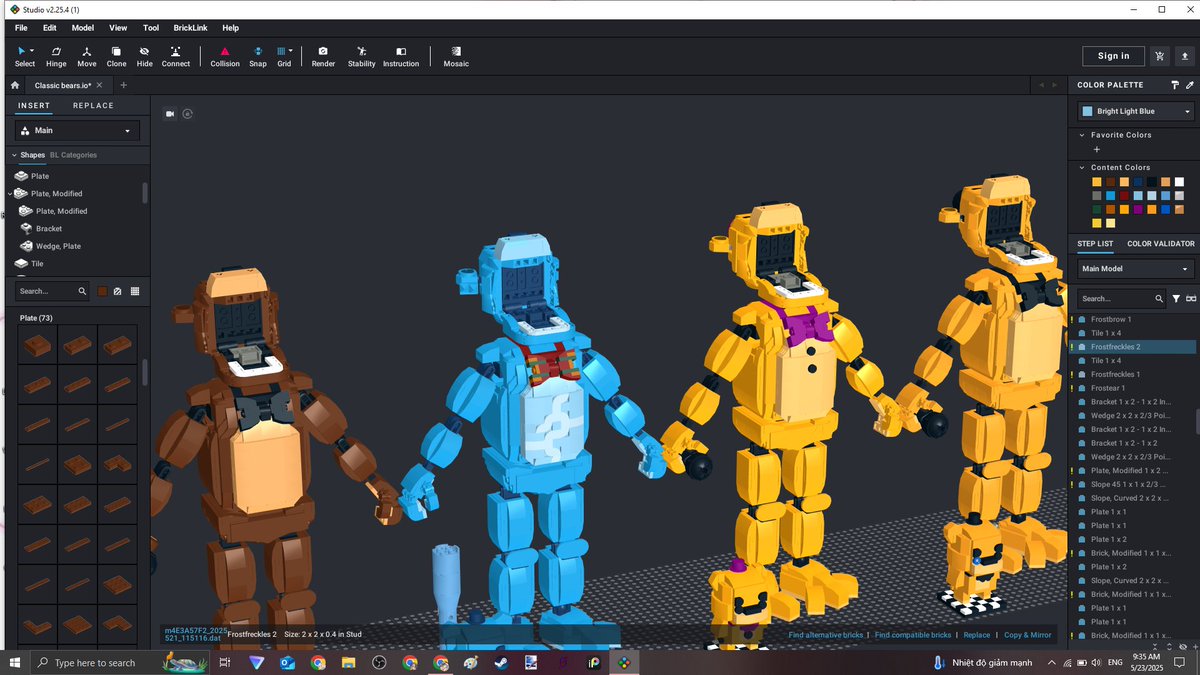Pick the white content color swatch
Image resolution: width=1200 pixels, height=675 pixels.
coord(1179,182)
